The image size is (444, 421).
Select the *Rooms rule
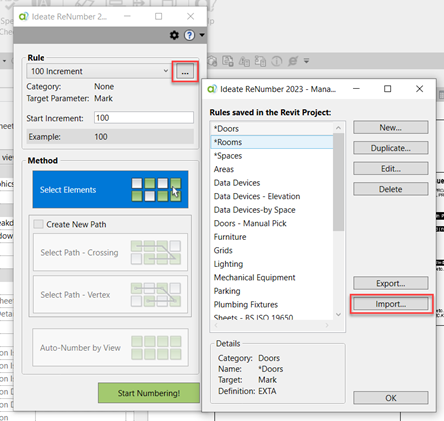[272, 142]
